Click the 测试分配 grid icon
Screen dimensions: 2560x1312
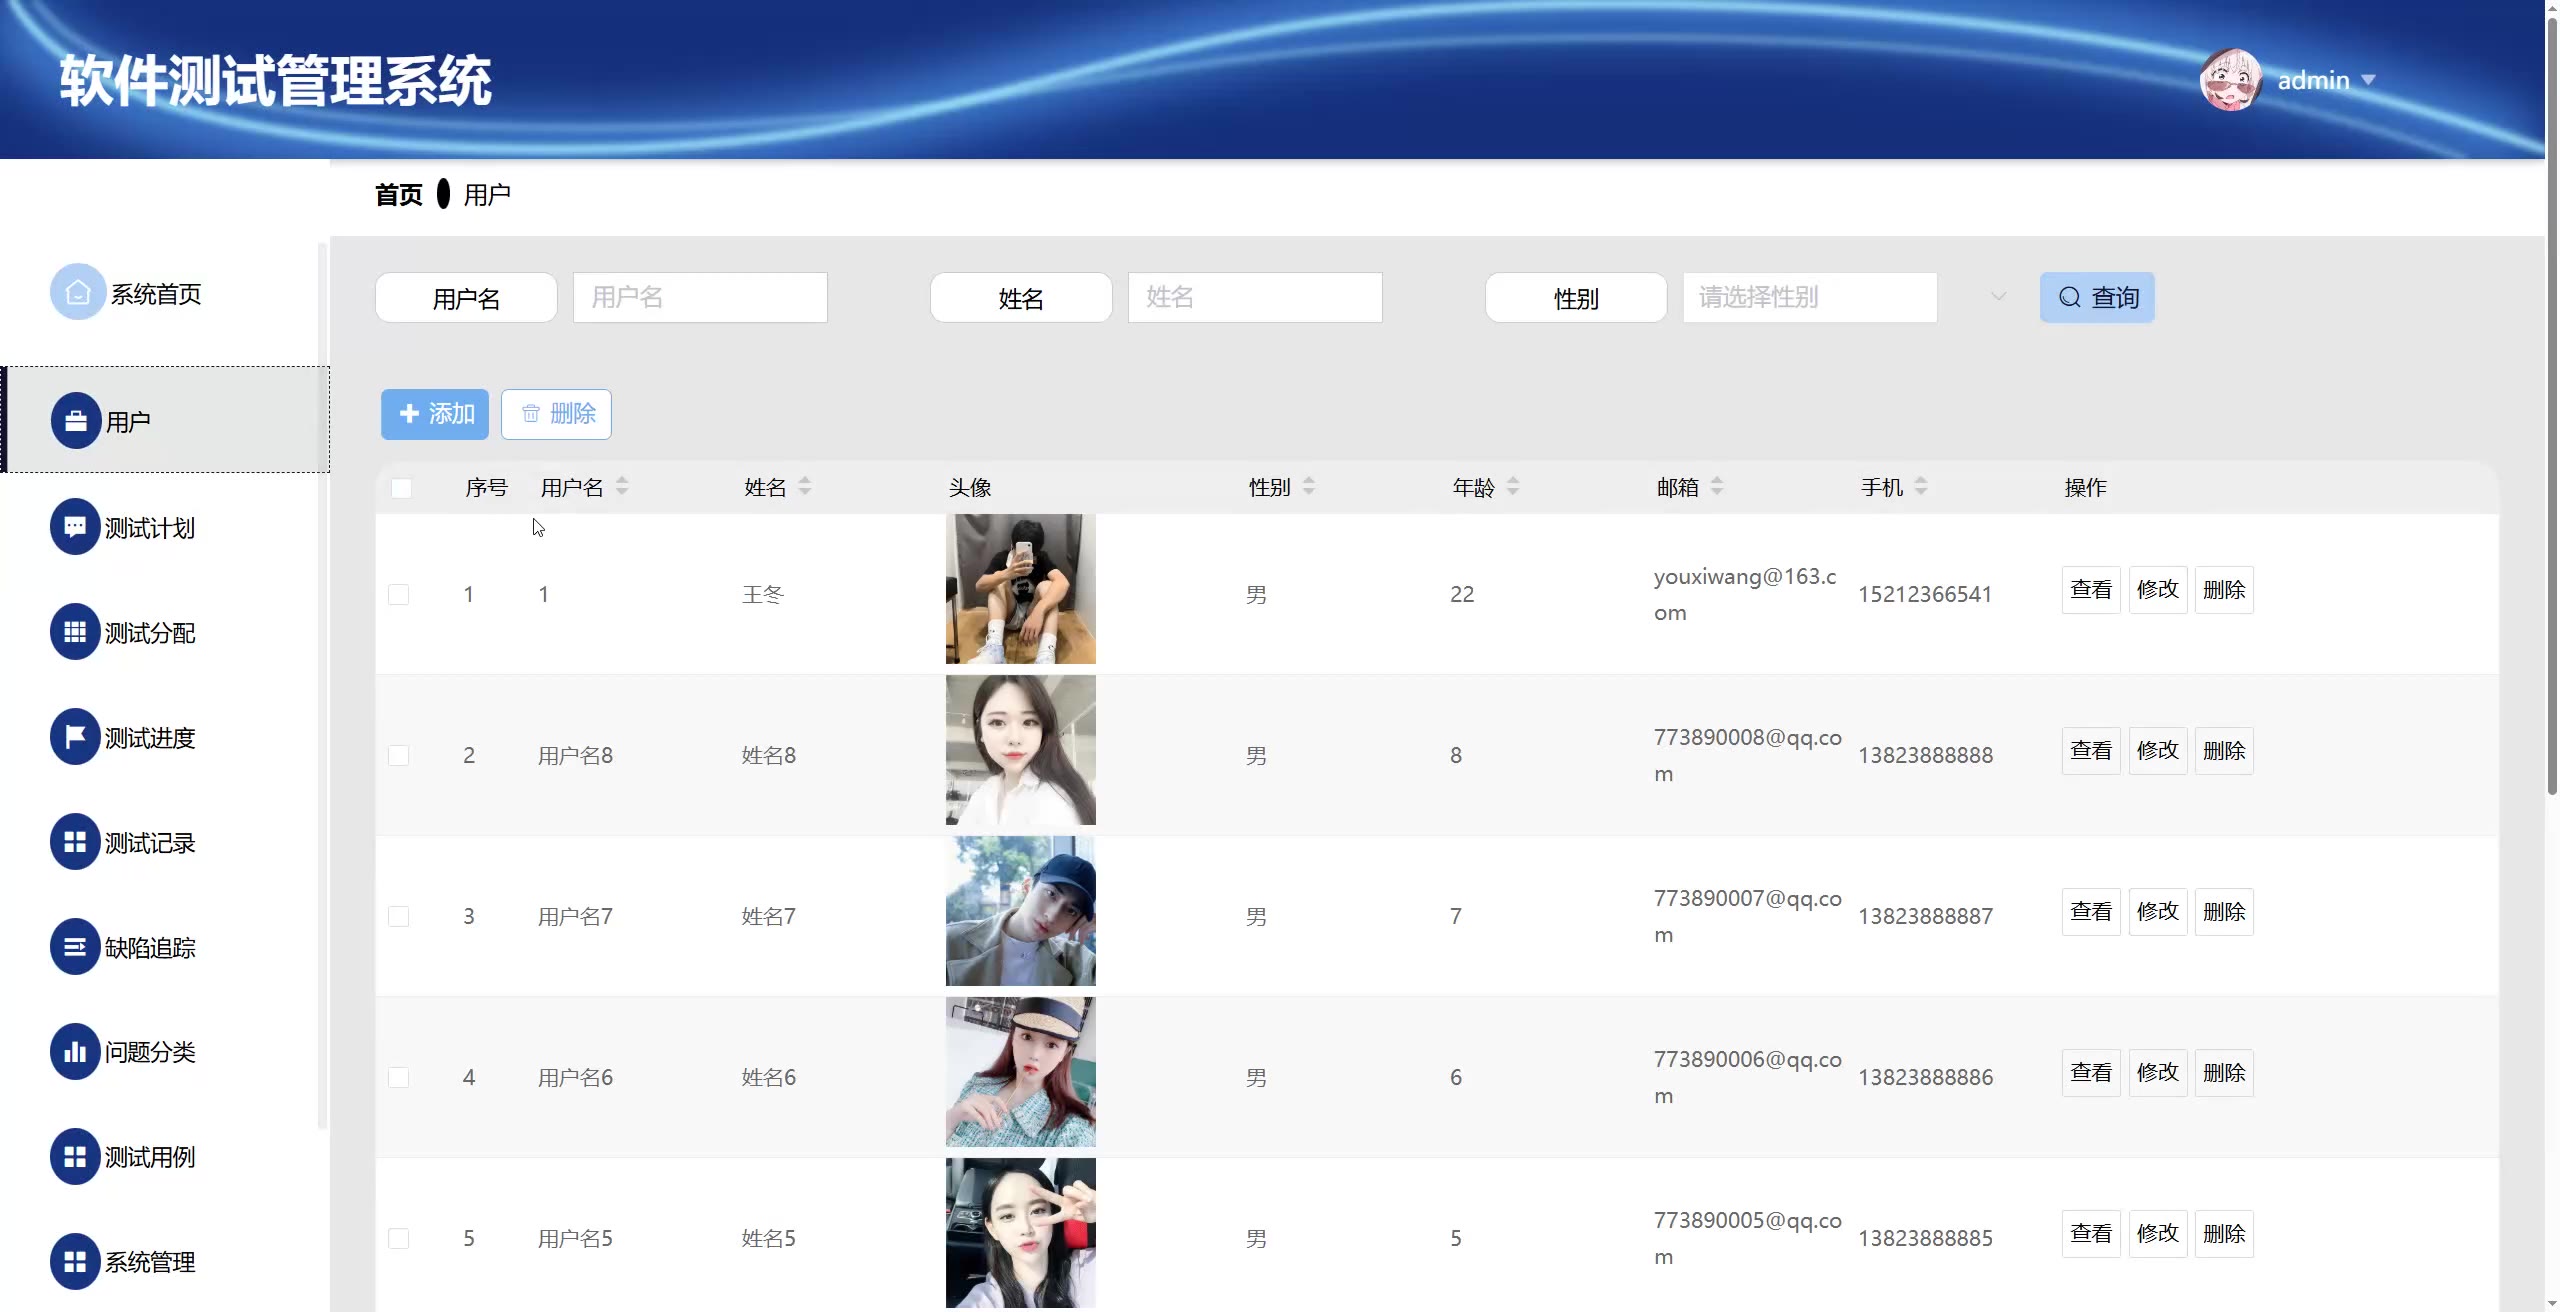(x=75, y=632)
